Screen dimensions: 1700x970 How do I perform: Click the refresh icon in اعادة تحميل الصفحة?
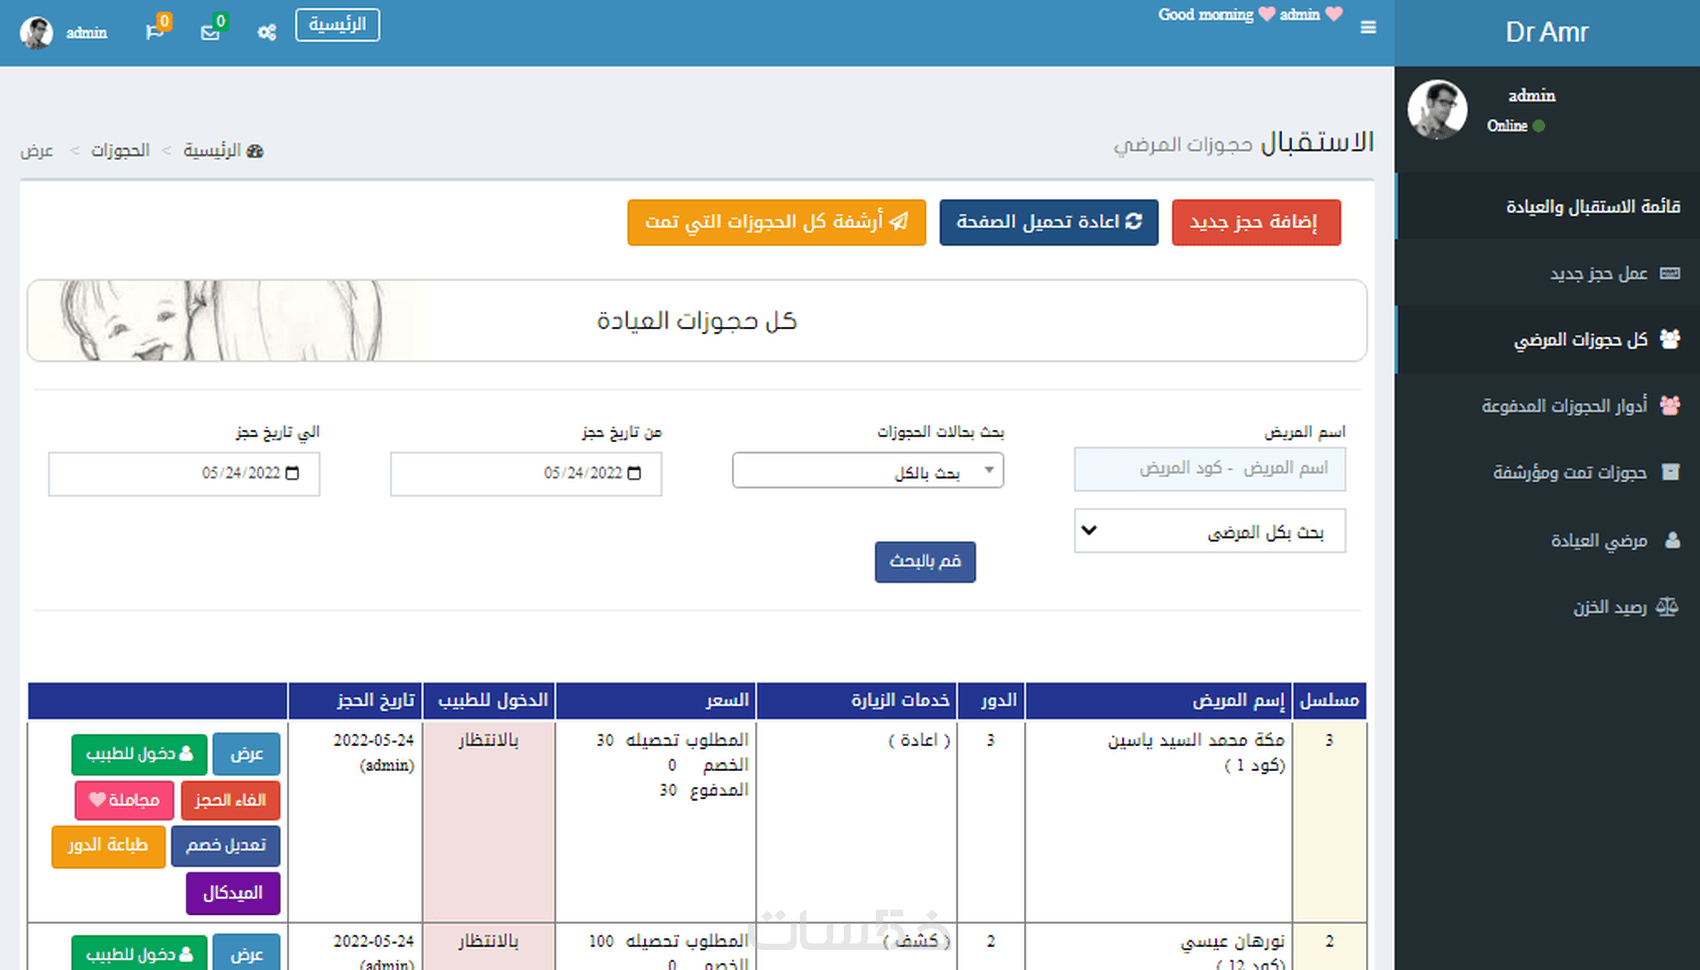pos(1136,222)
